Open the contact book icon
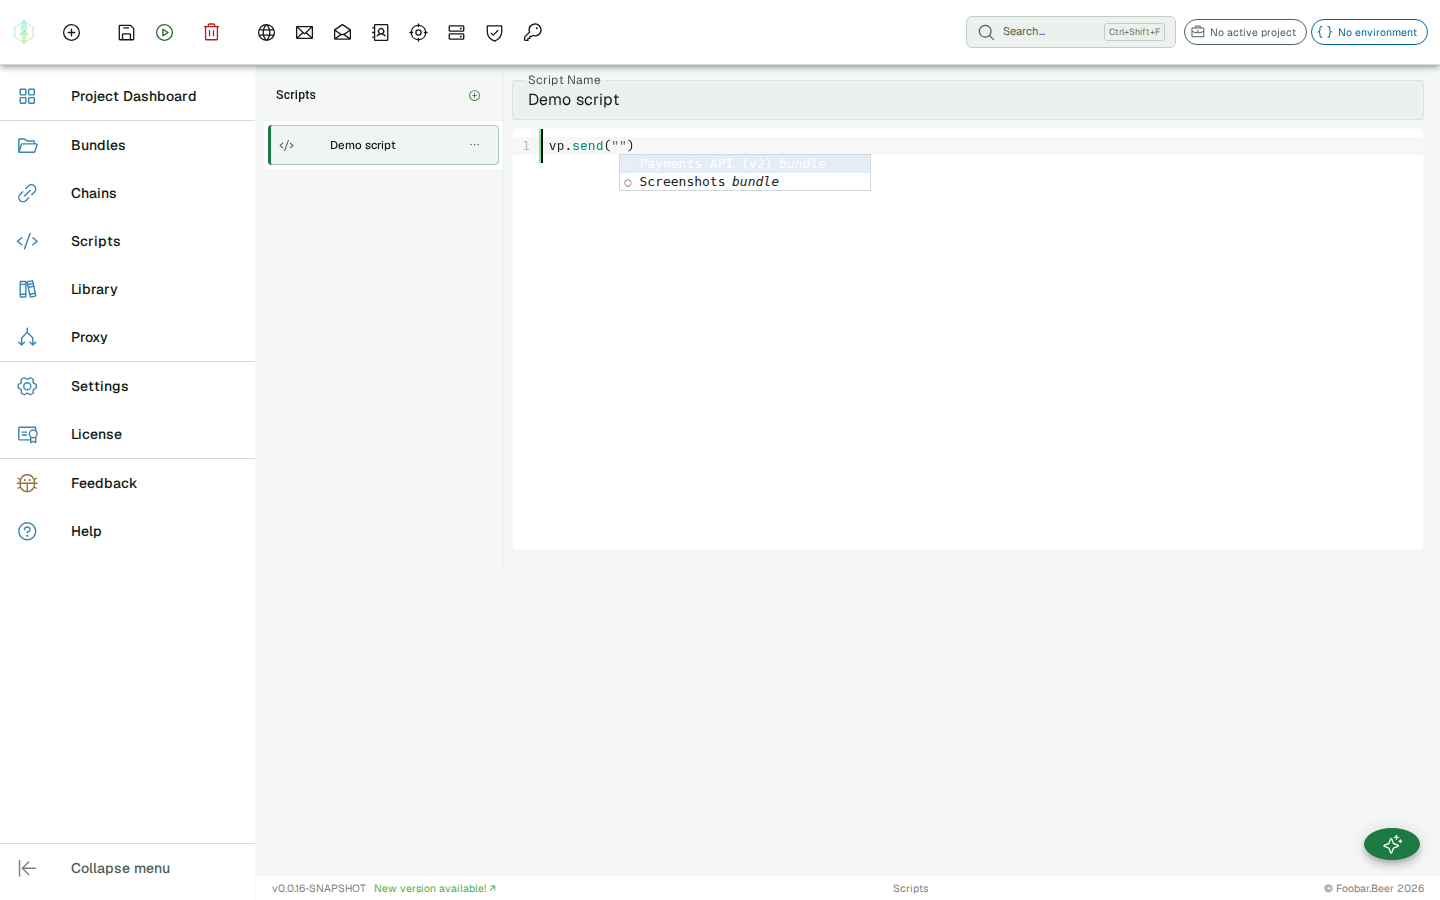Screen dimensions: 1440x900 380,32
